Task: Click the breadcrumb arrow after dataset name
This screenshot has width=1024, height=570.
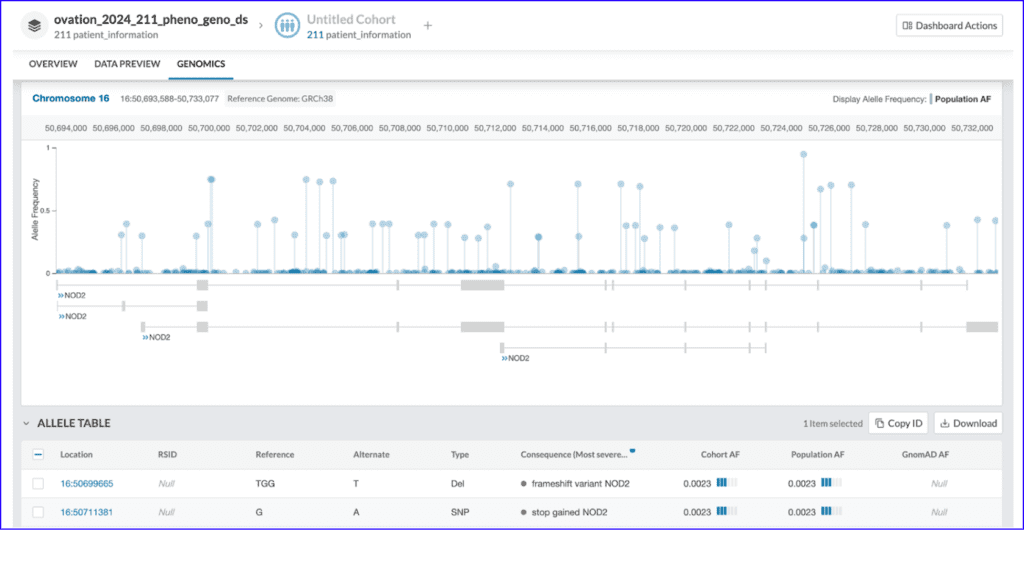Action: coord(261,25)
